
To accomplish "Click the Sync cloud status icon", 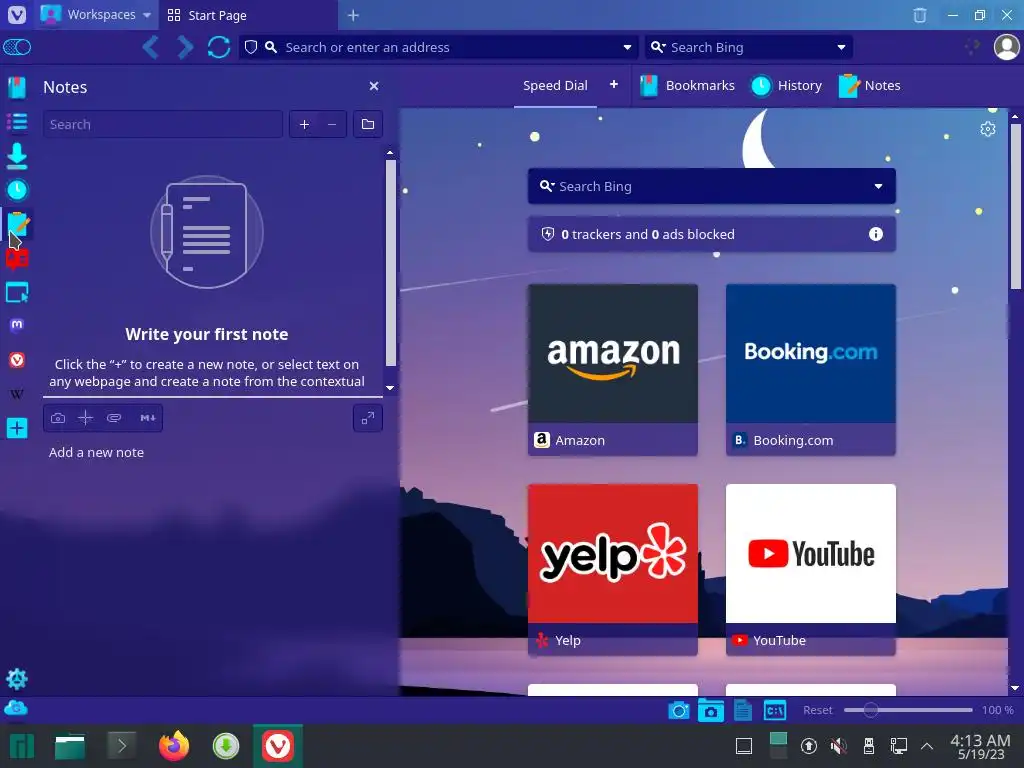I will pos(16,708).
